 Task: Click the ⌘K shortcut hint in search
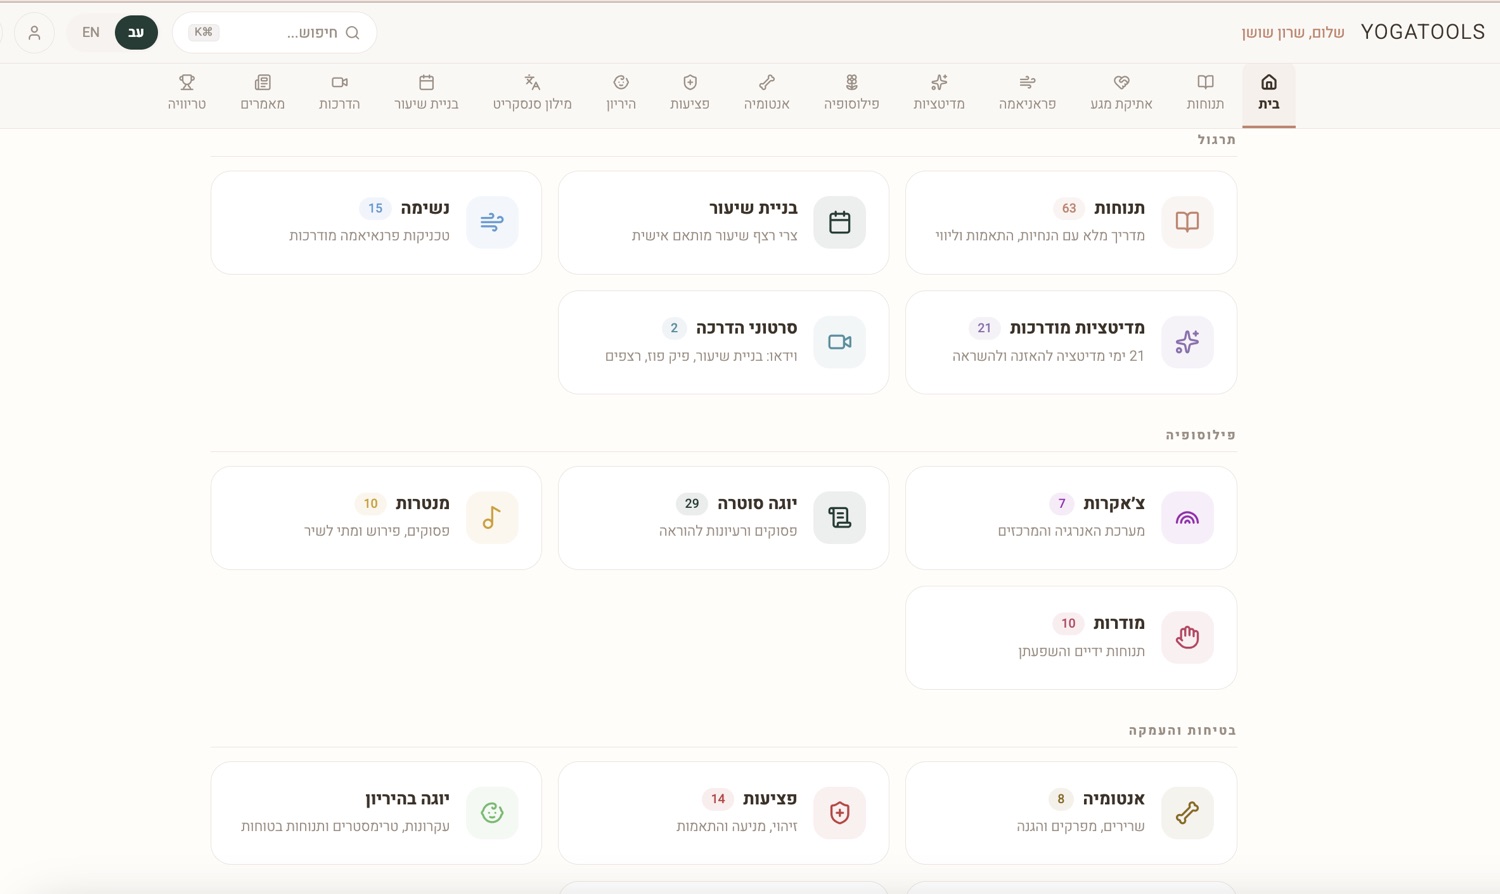203,32
